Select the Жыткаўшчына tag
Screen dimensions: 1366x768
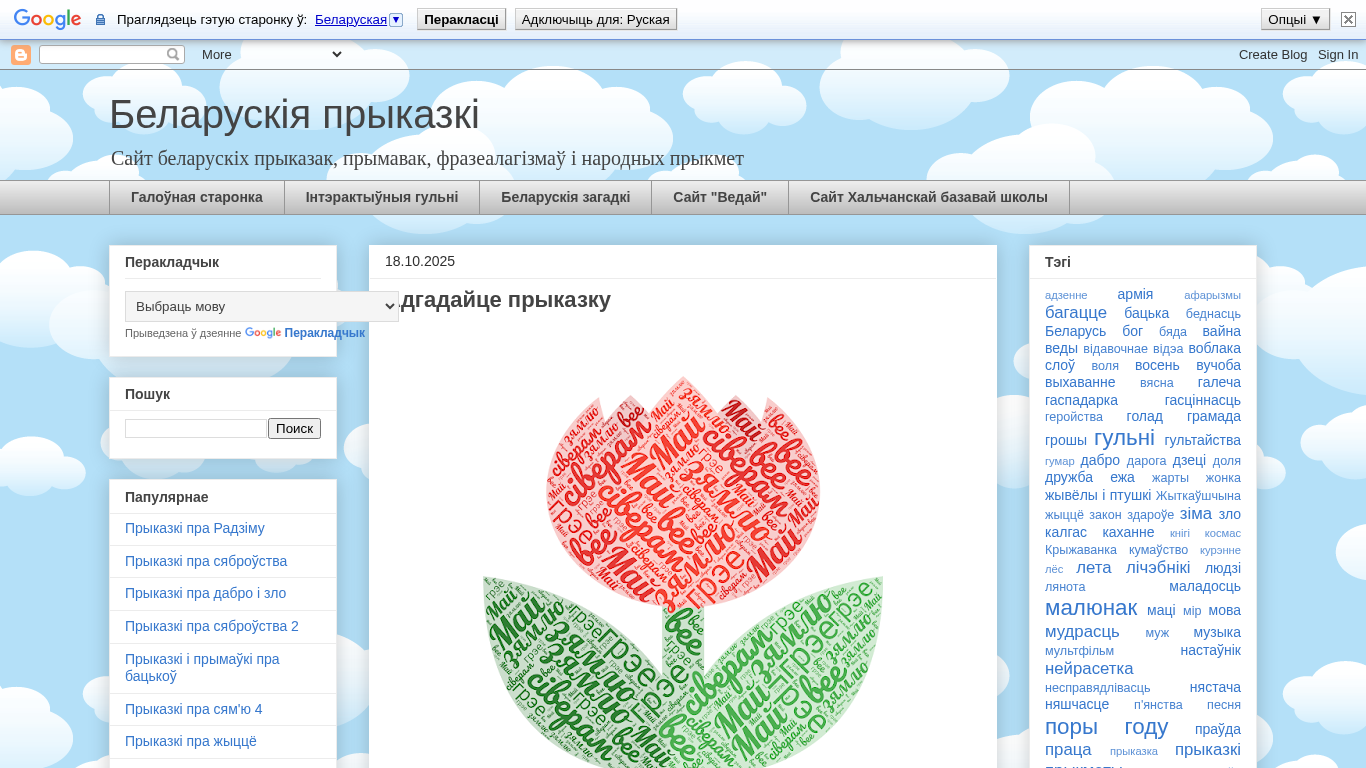click(1198, 496)
